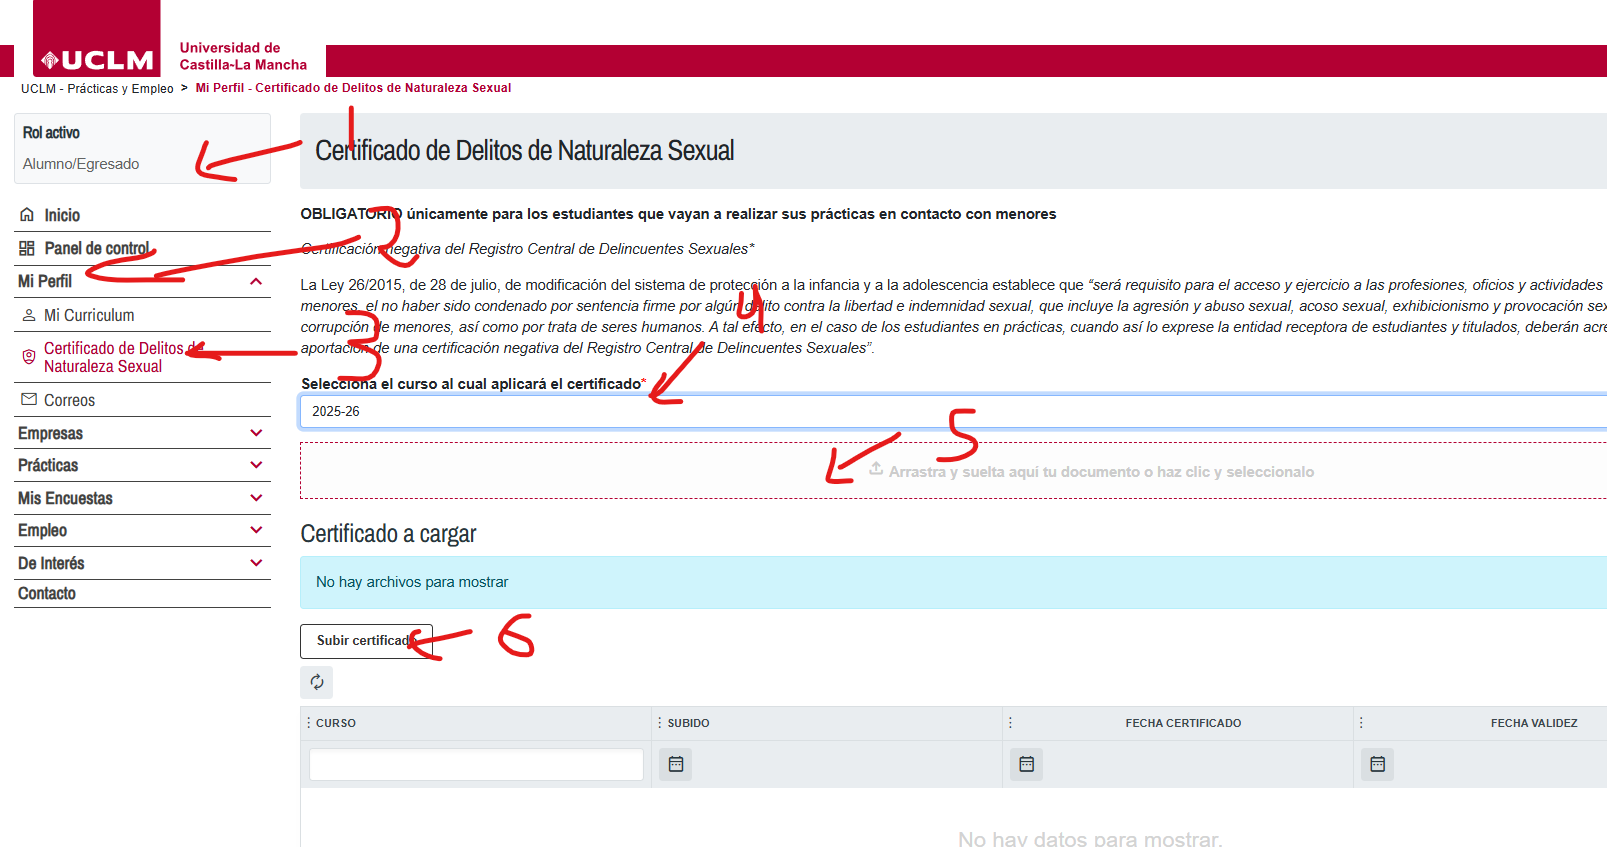Click the home icon next to Inicio

coord(27,215)
